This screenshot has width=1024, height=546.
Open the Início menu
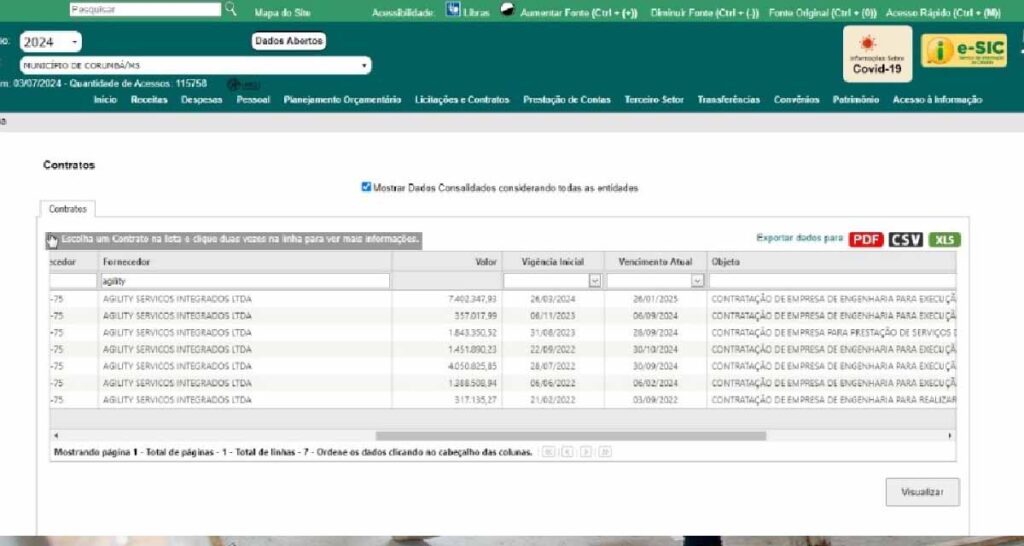105,100
